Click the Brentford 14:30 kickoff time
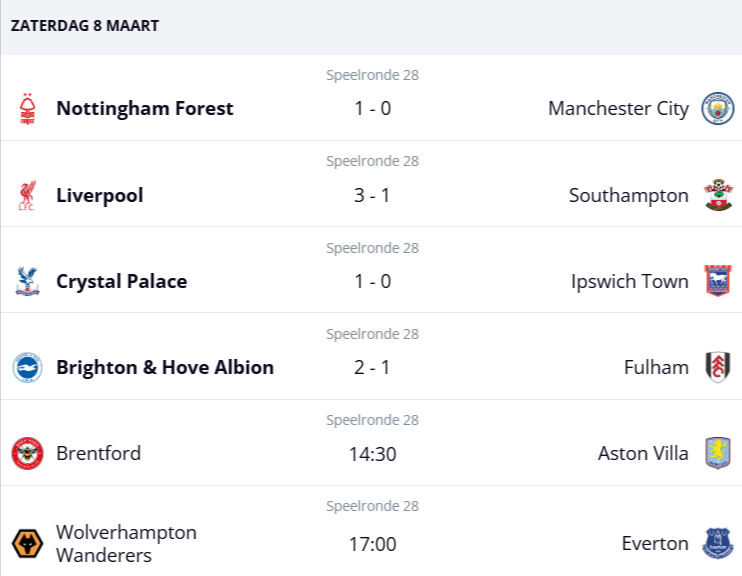742x576 pixels. tap(372, 454)
